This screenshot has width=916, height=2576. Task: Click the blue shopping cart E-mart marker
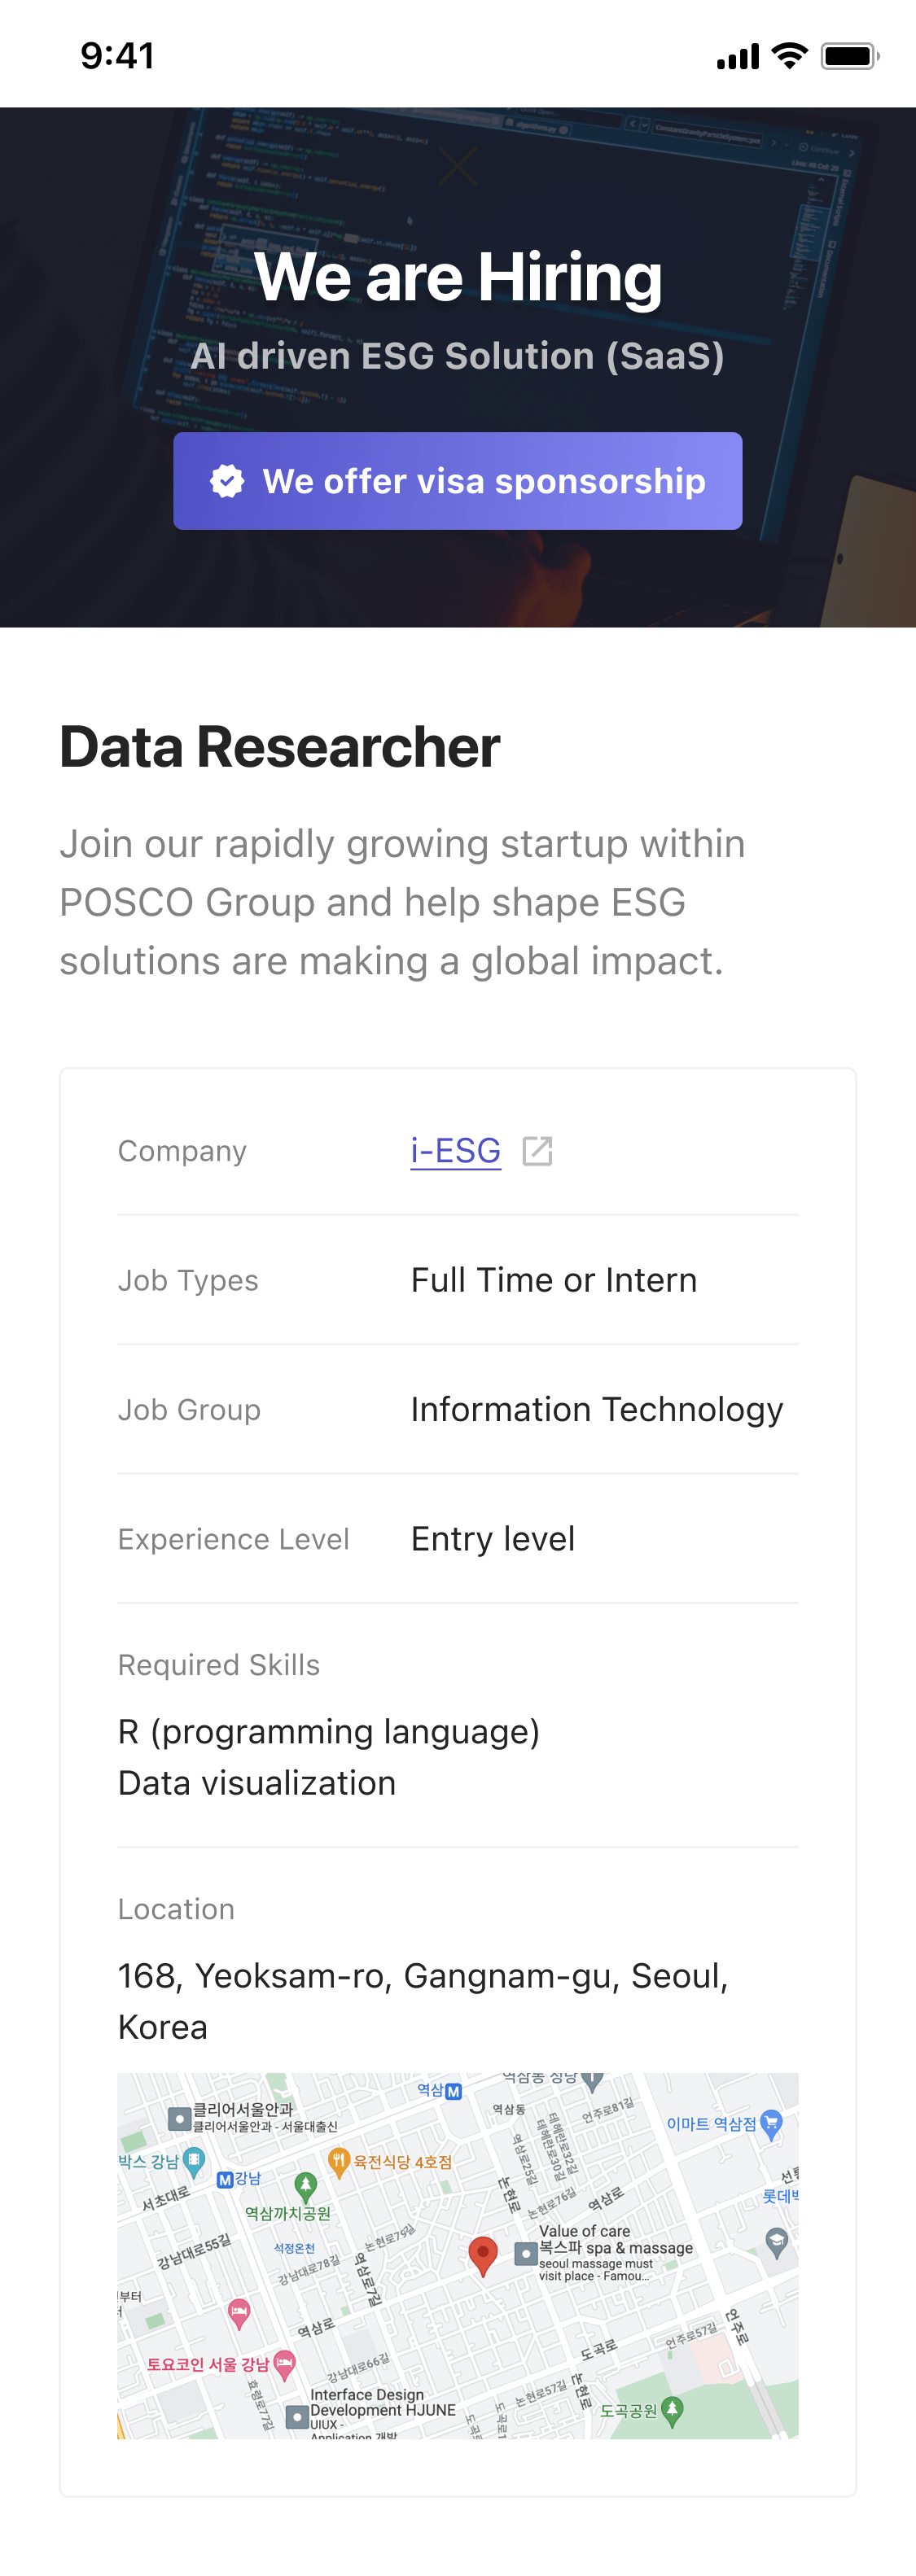coord(770,2123)
